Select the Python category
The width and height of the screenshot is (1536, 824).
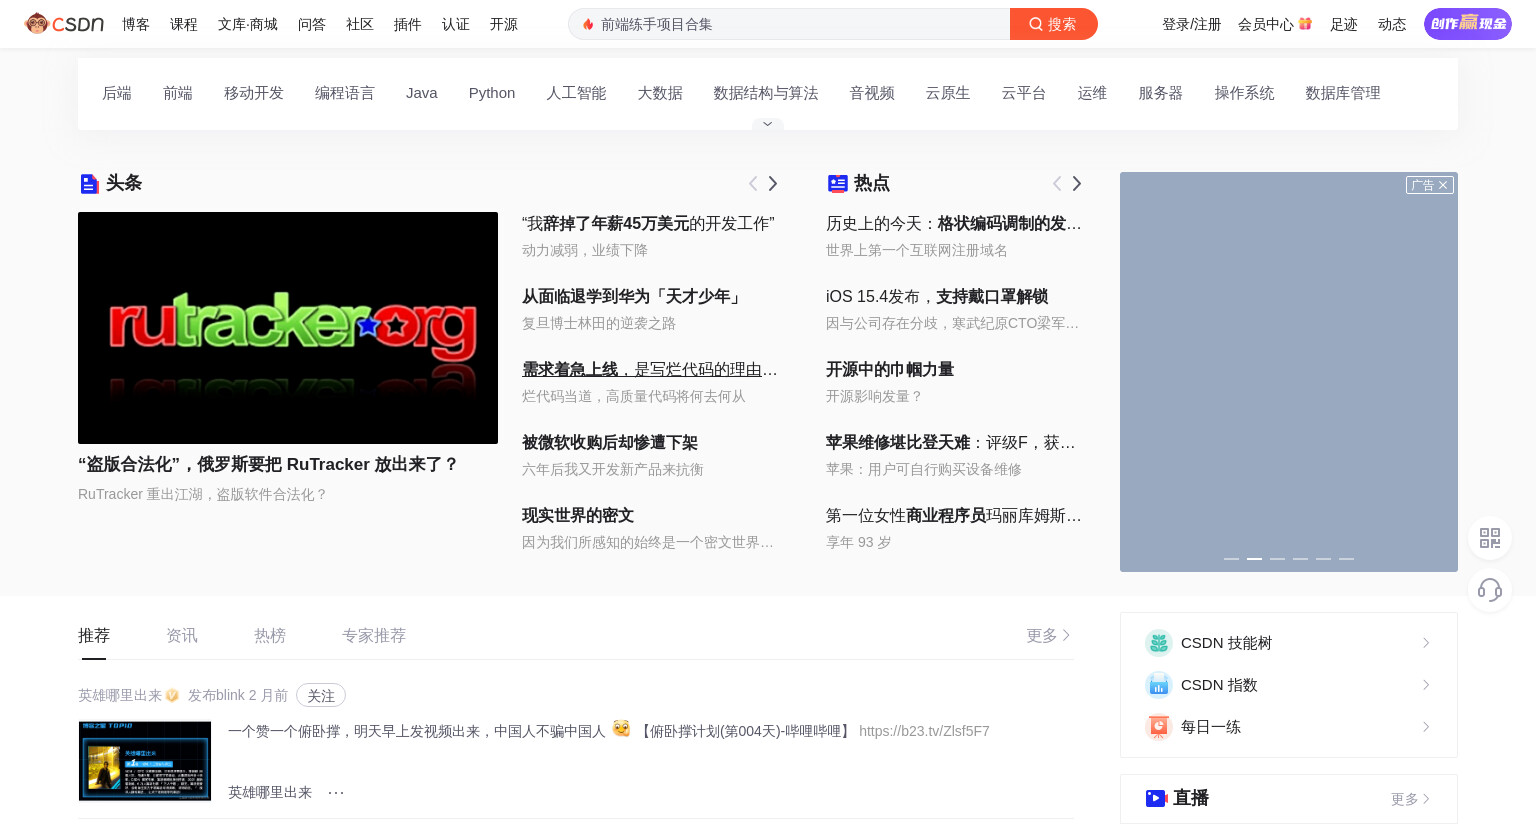point(492,93)
